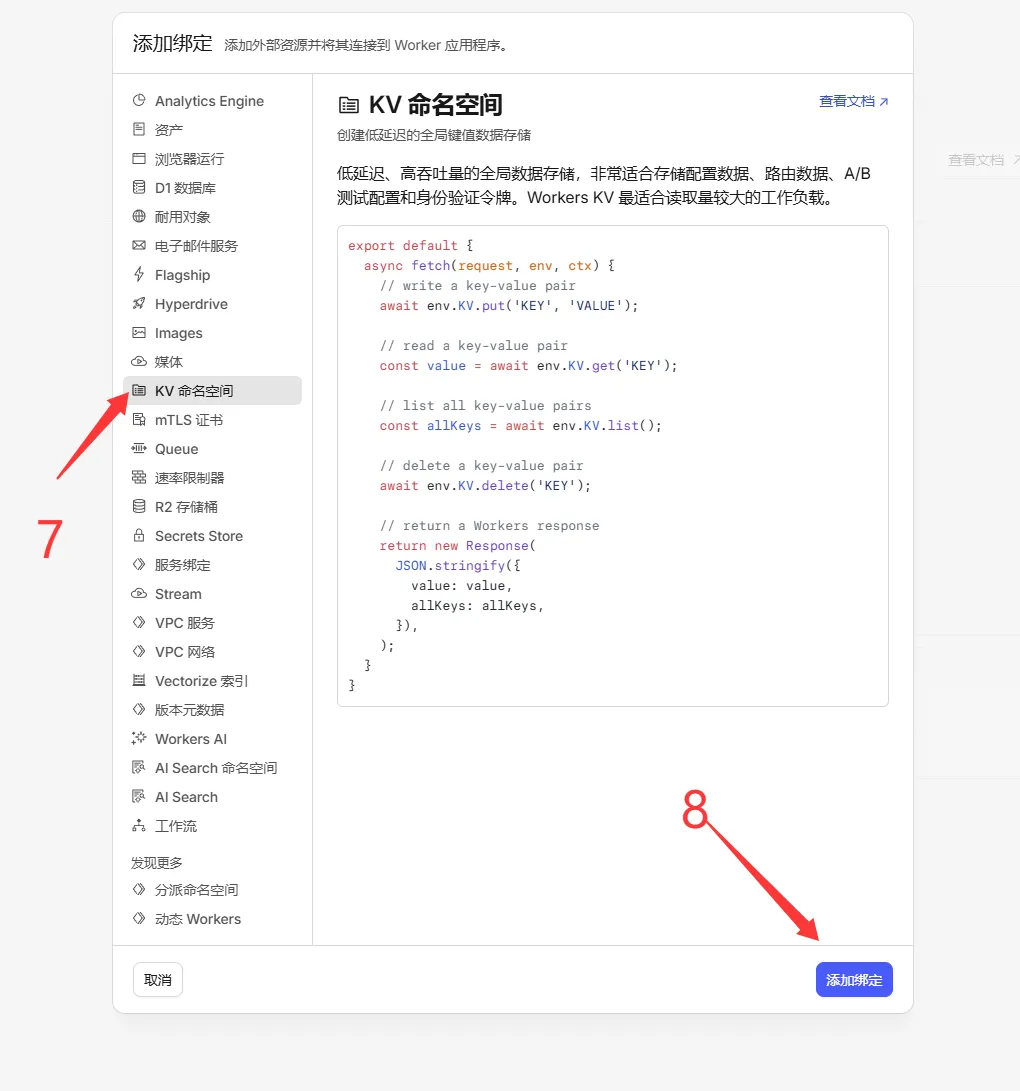Select KV 命名空间 in the sidebar

[x=212, y=390]
